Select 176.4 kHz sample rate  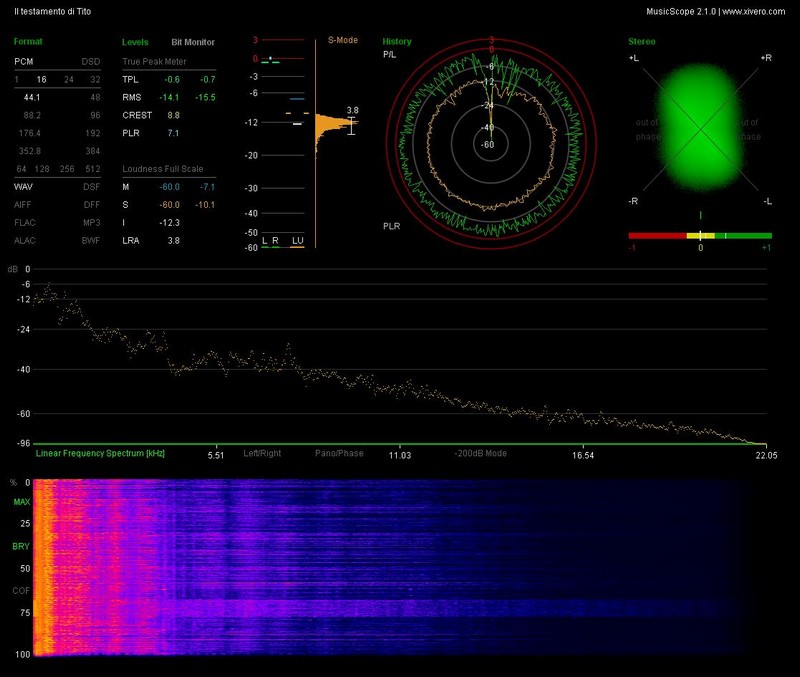click(30, 133)
